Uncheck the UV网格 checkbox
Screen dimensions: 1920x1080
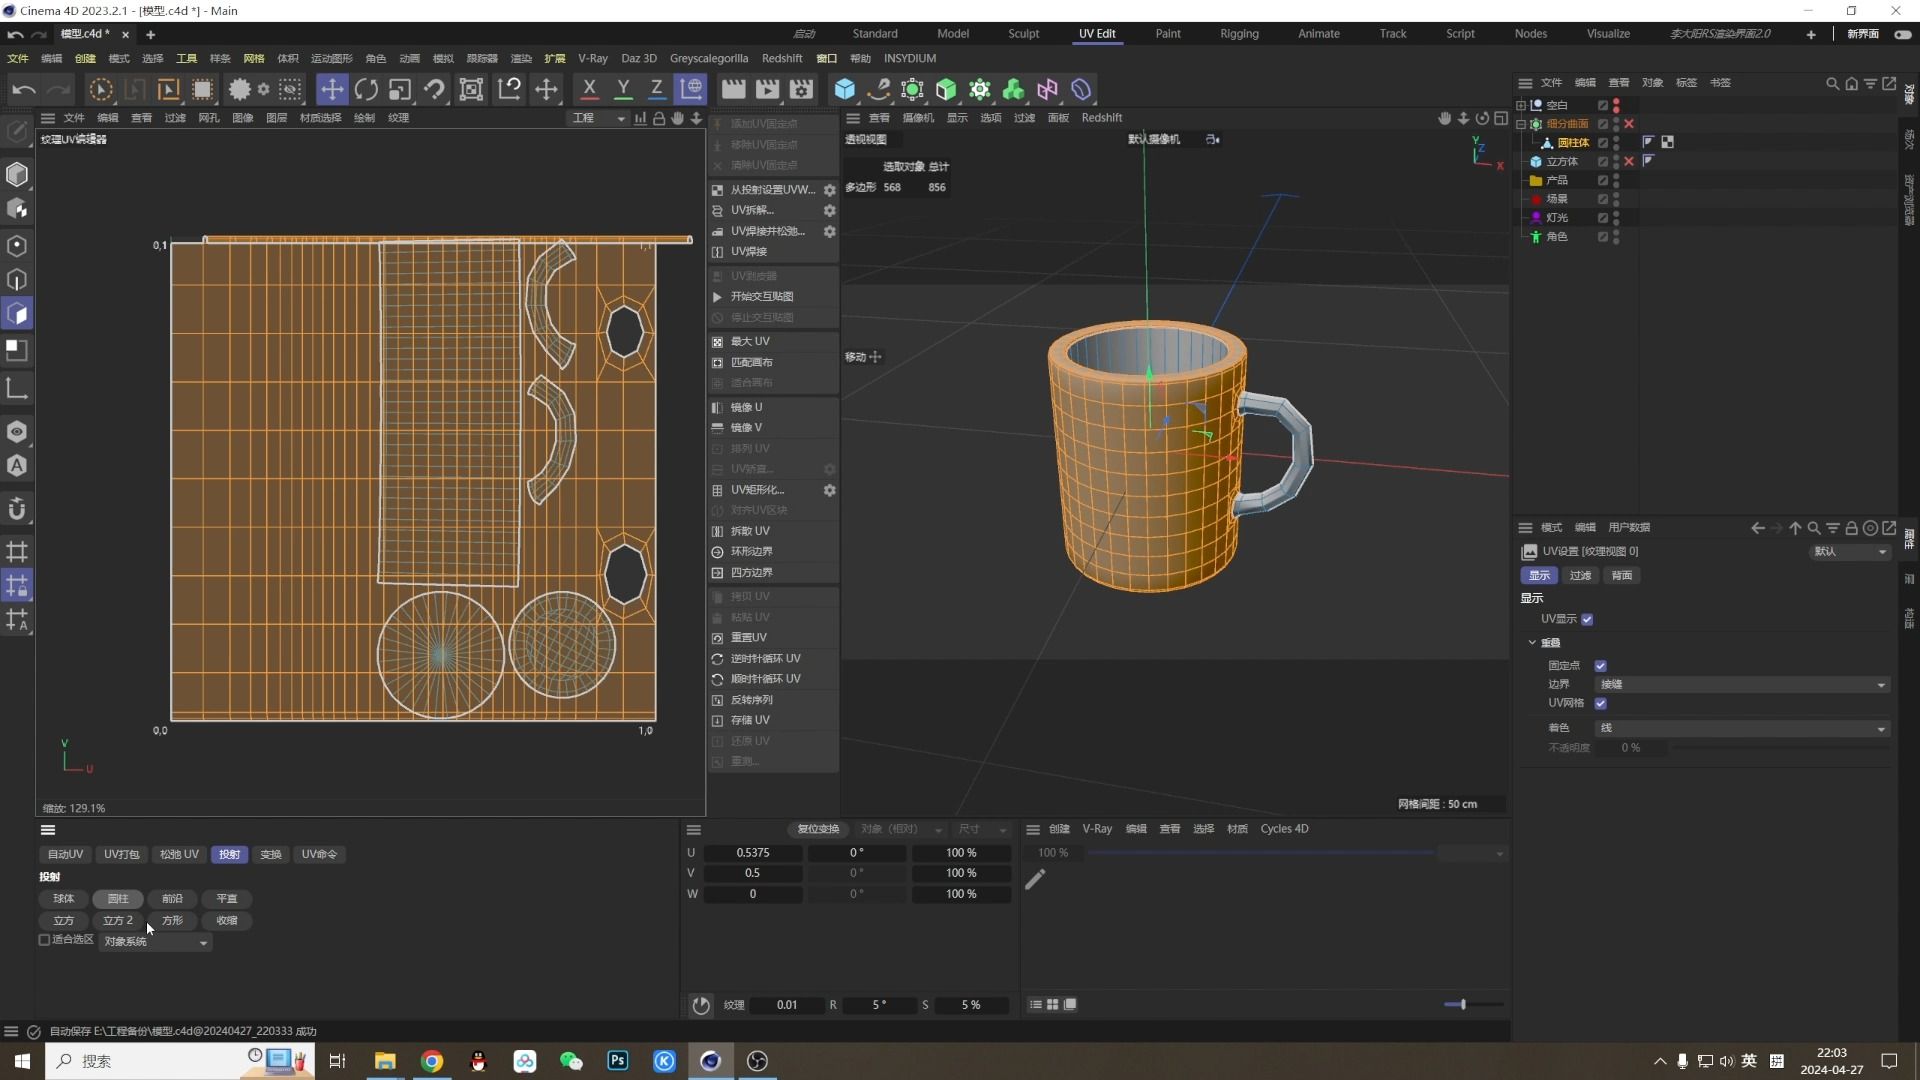1600,703
